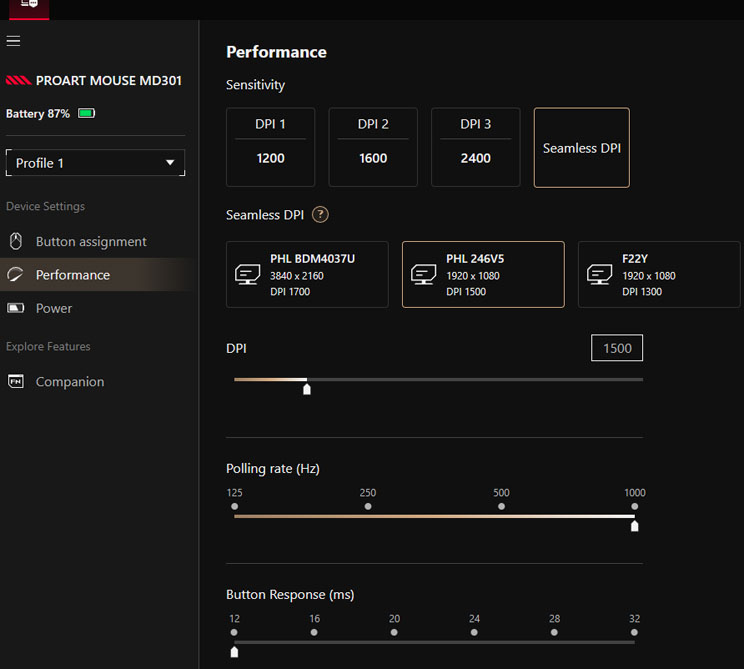This screenshot has width=744, height=669.
Task: Click the battery icon beside Power
Action: point(15,308)
